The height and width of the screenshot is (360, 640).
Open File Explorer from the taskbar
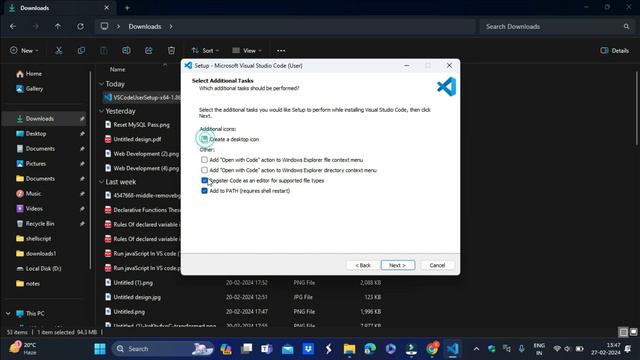[349, 349]
